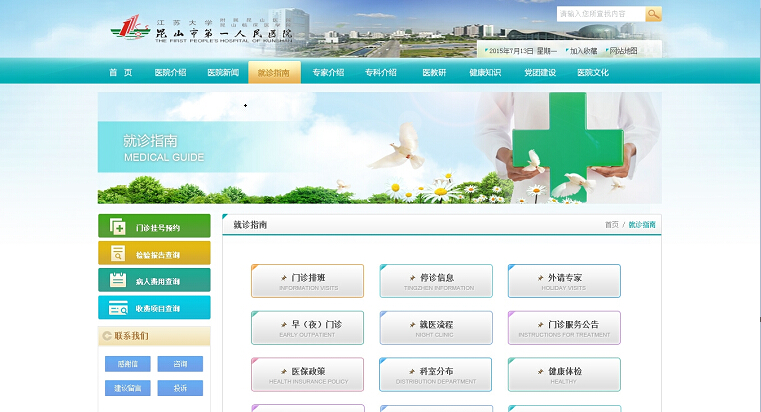Screen dimensions: 761x412
Task: Click the 建议留言 feedback button
Action: point(127,388)
